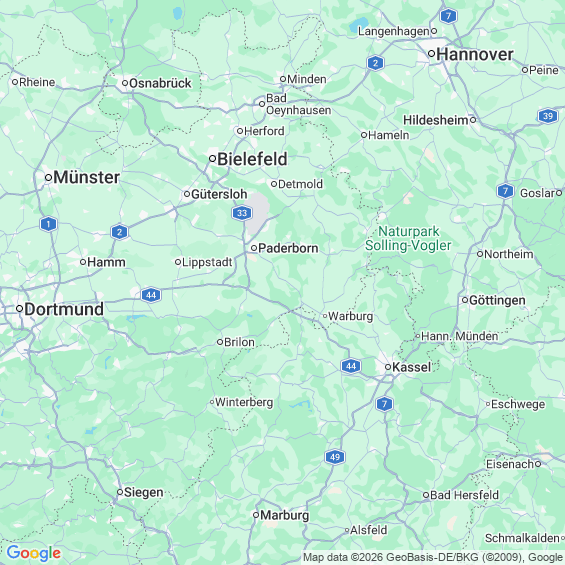565x565 pixels.
Task: Click the A33 highway shield near Paderborn
Action: [x=242, y=213]
